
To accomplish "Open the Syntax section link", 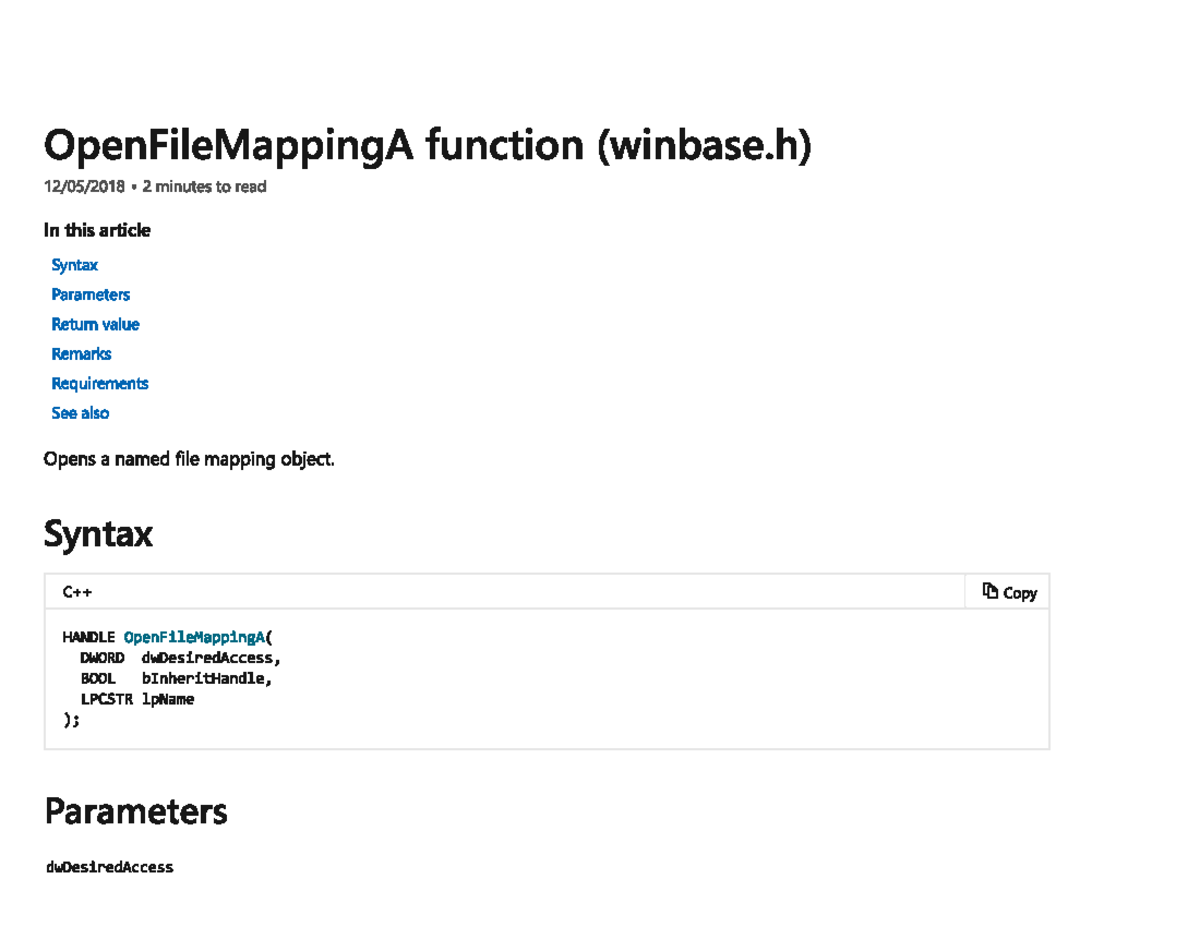I will point(74,265).
